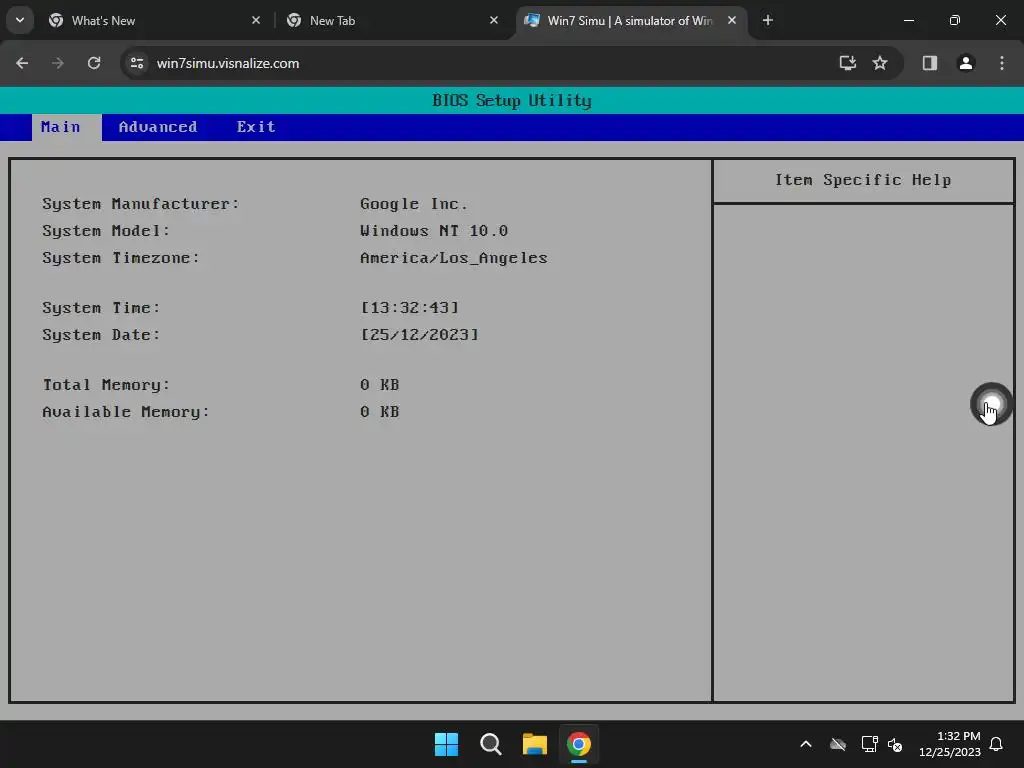The width and height of the screenshot is (1024, 768).
Task: Reload the current page
Action: (94, 63)
